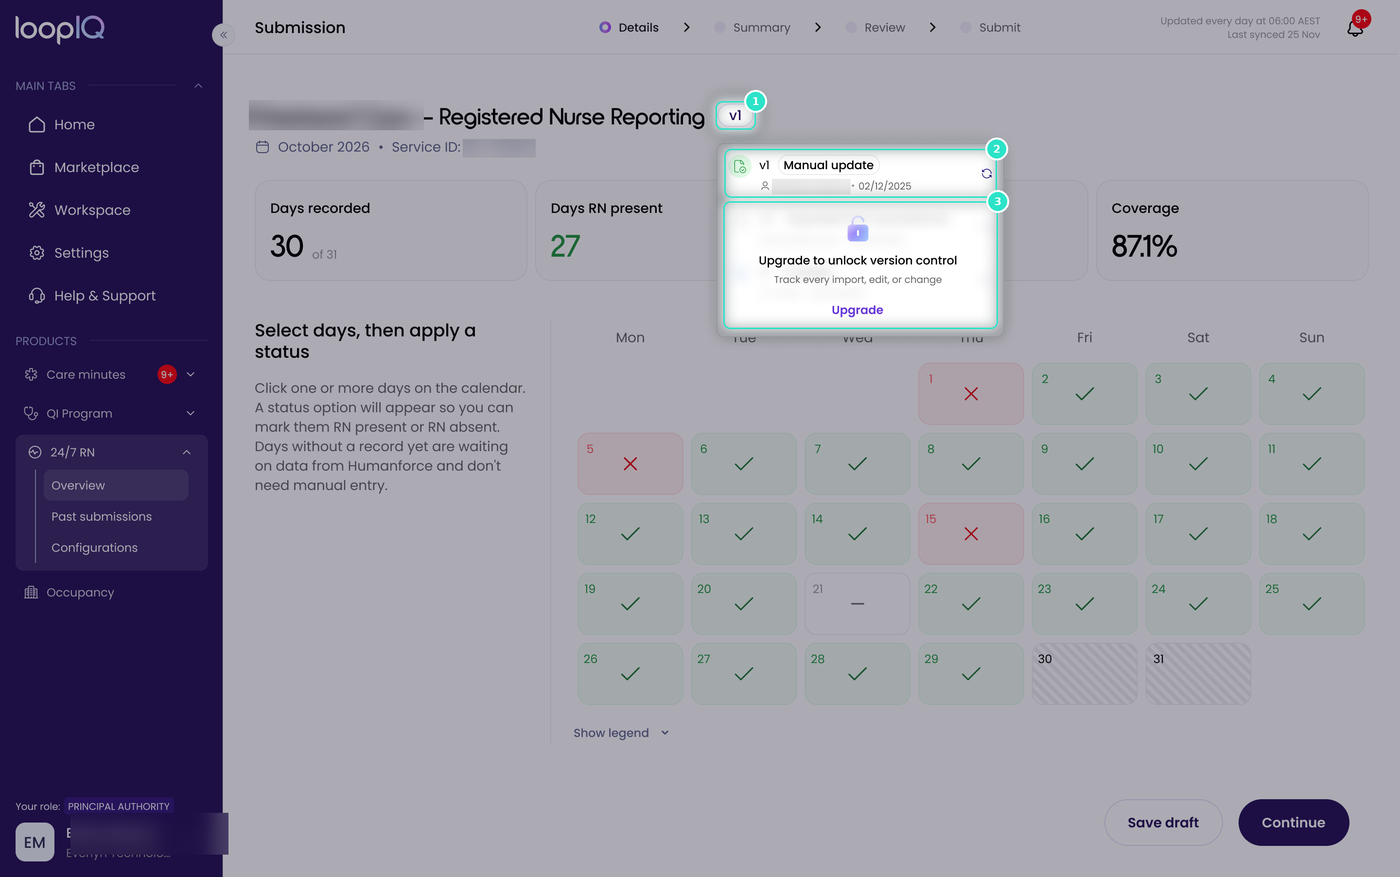Image resolution: width=1400 pixels, height=877 pixels.
Task: Click the Manual update tag
Action: click(828, 165)
